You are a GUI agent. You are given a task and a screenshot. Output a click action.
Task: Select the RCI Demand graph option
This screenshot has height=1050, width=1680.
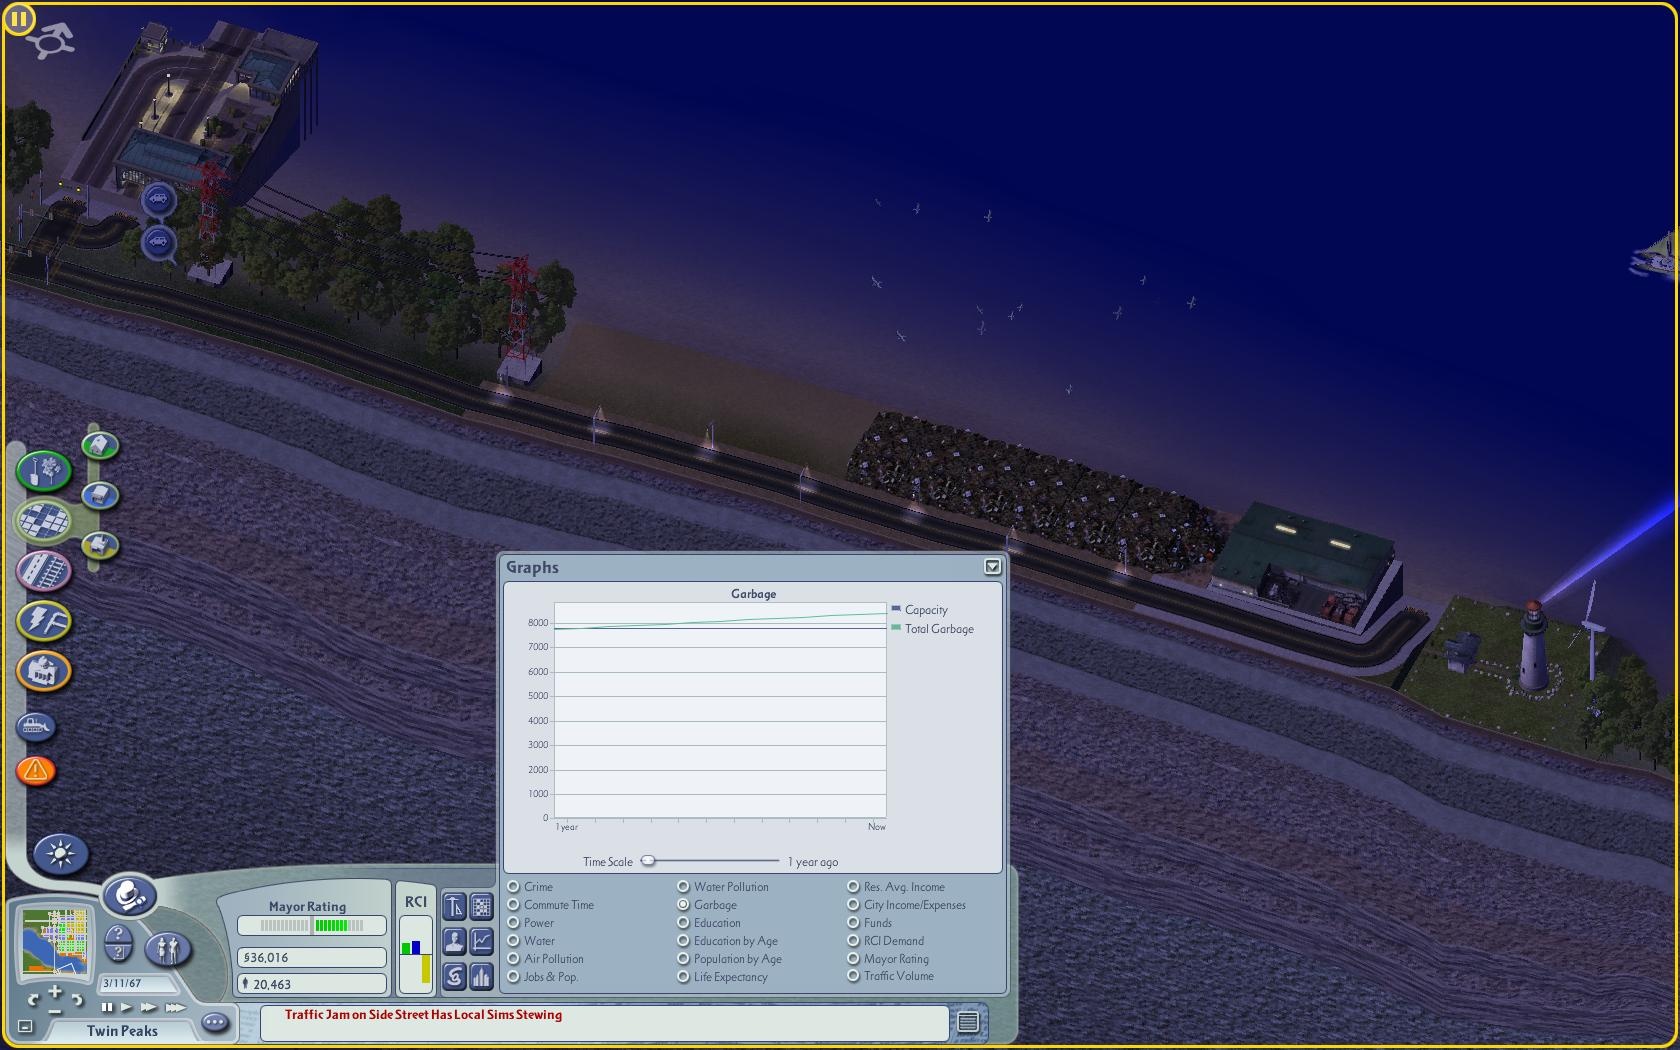click(x=853, y=941)
